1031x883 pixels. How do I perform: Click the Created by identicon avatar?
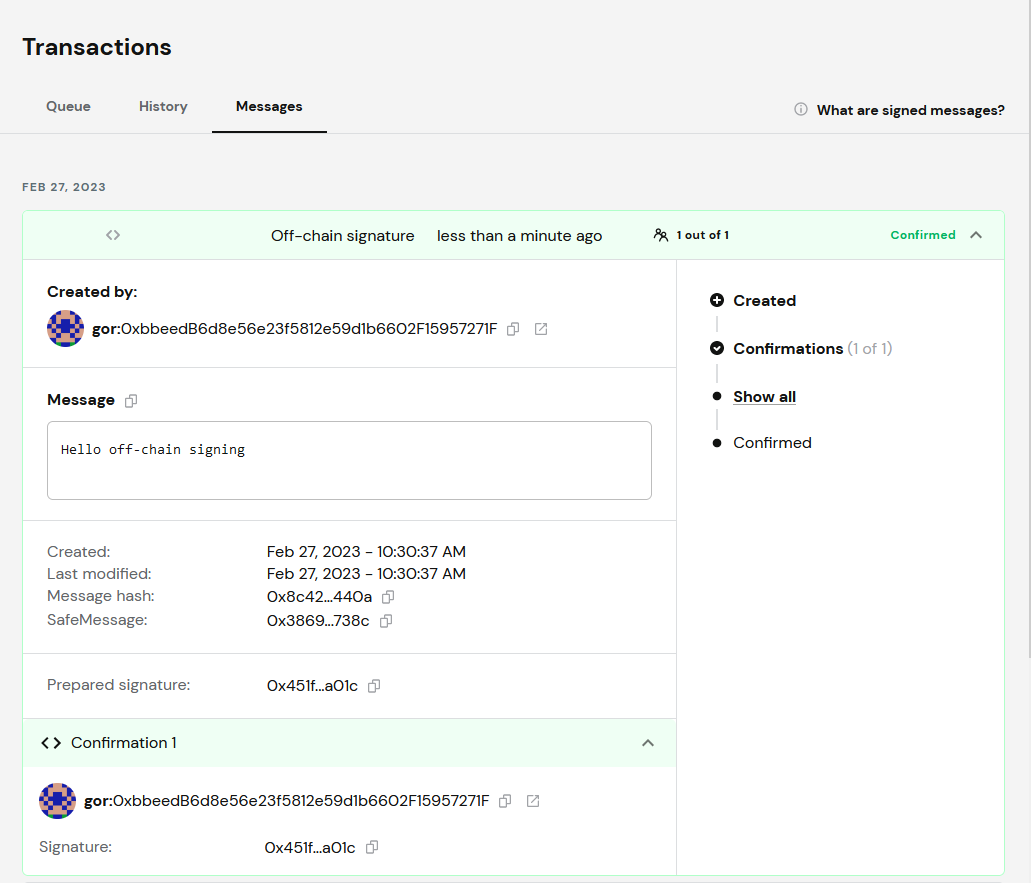(x=65, y=329)
